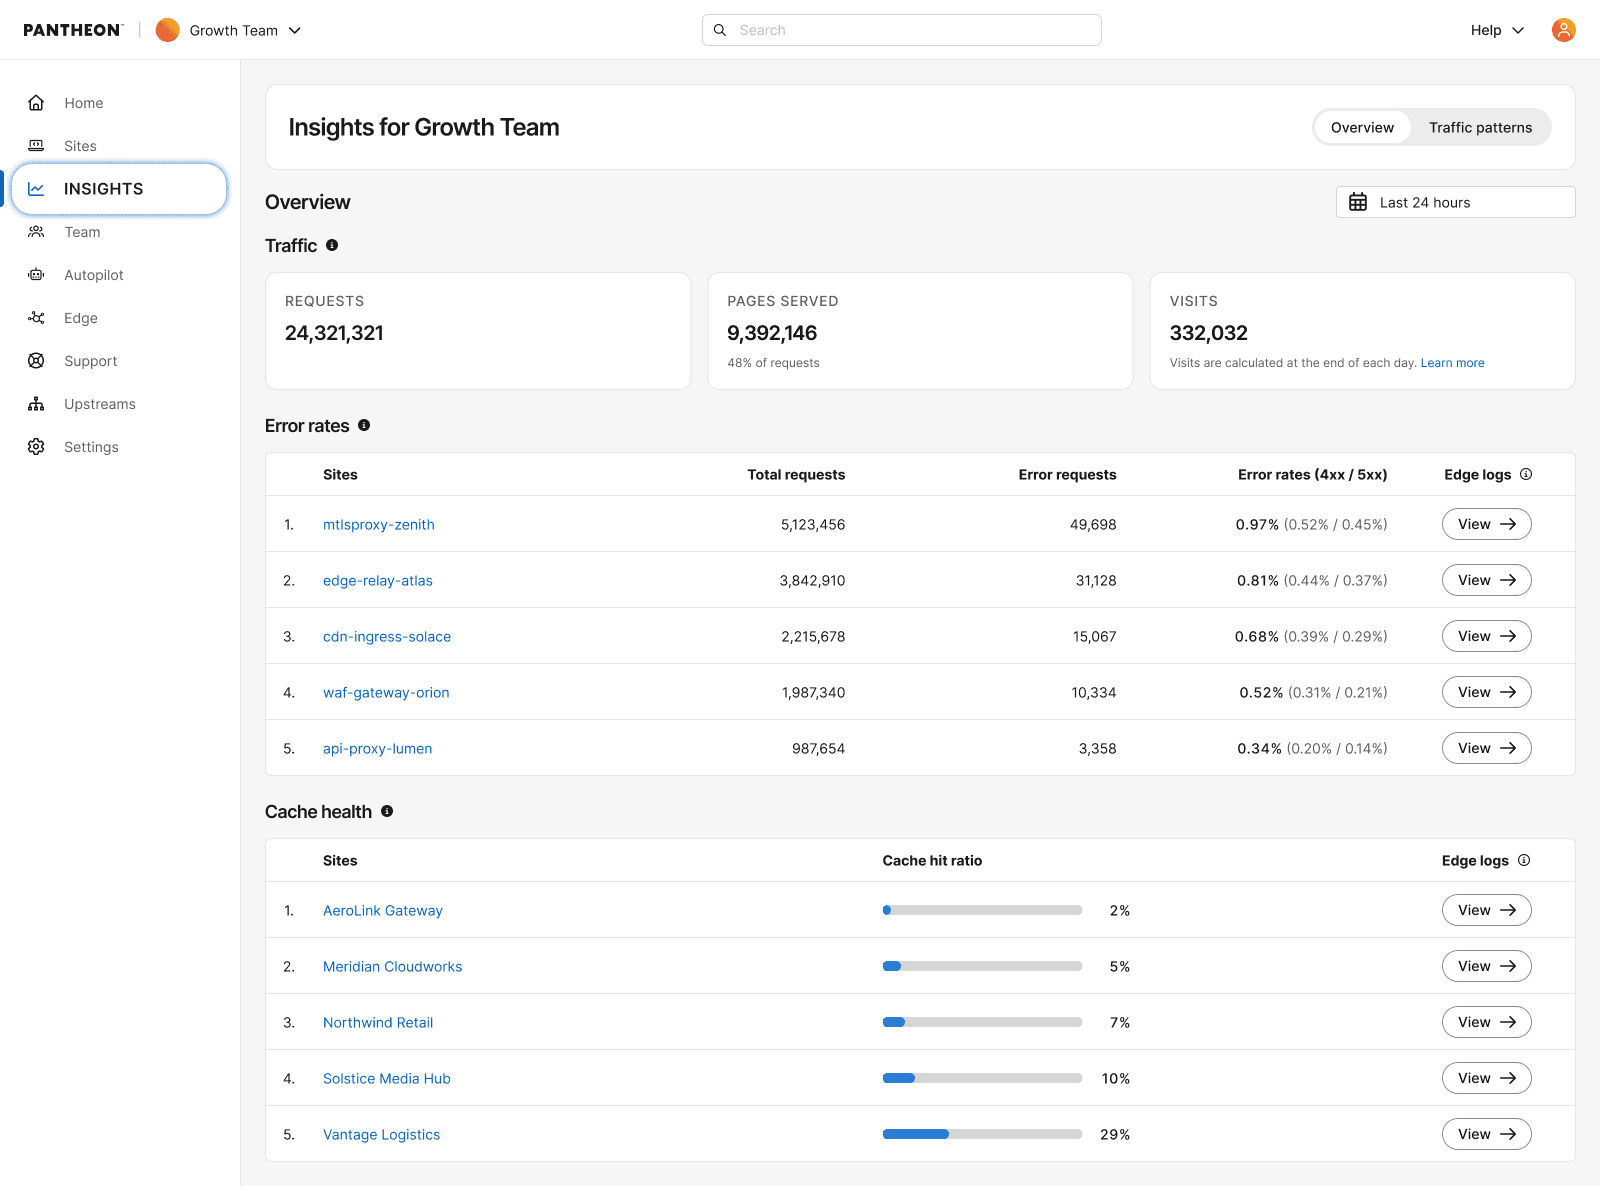Click the Sites icon in sidebar
1600x1186 pixels.
click(36, 146)
